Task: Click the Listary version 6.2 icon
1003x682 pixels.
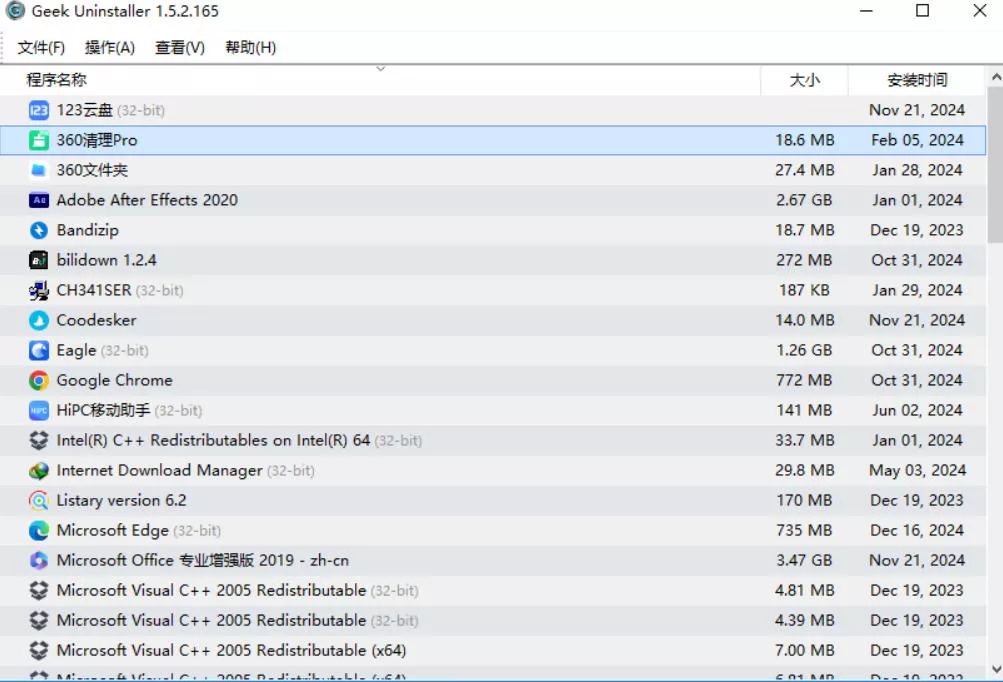Action: click(38, 500)
